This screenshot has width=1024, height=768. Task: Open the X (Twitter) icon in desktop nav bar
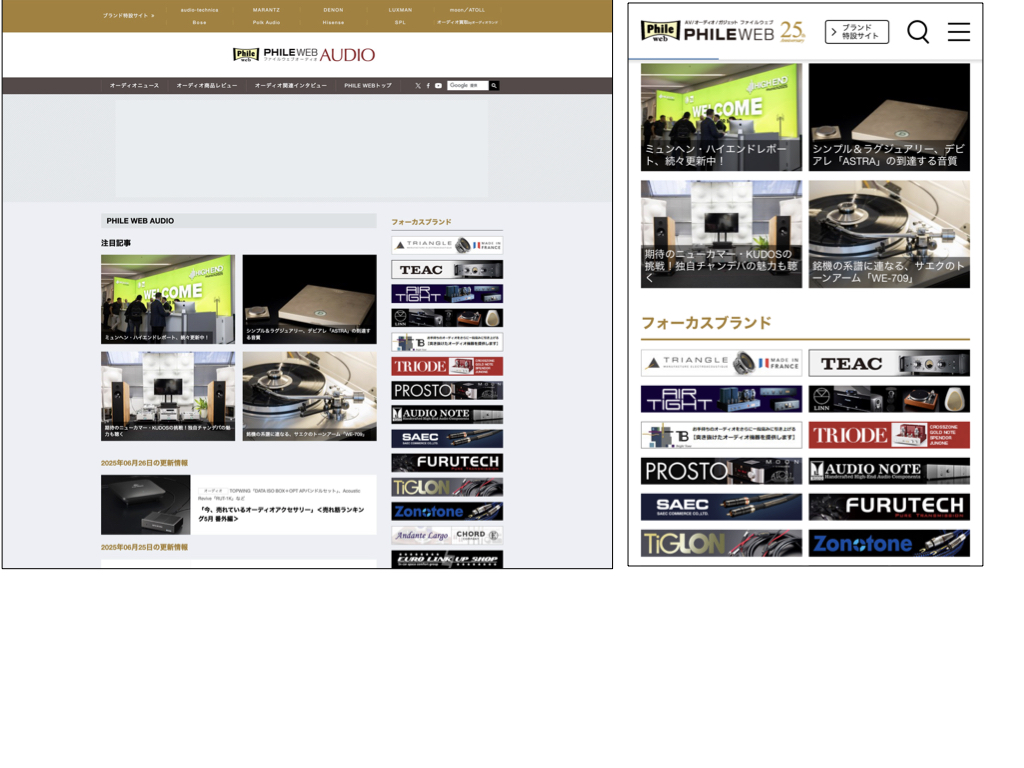click(418, 86)
